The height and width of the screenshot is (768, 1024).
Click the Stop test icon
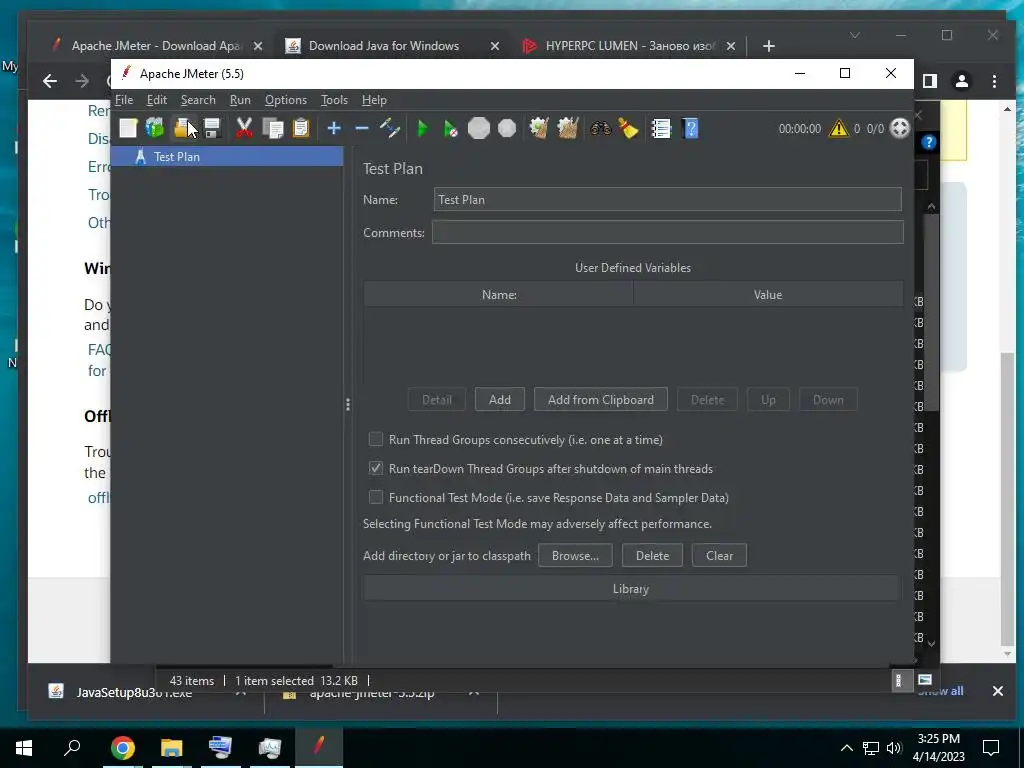click(x=479, y=128)
